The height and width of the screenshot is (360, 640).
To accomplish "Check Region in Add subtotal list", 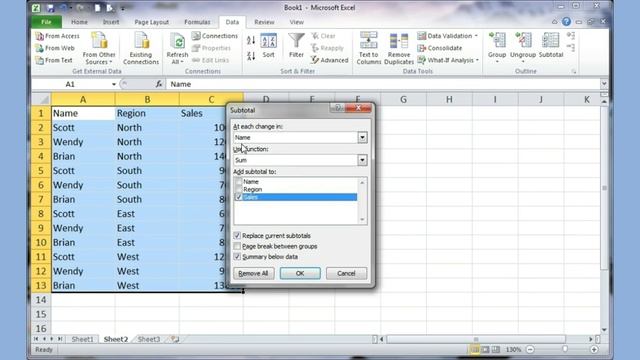I will point(239,190).
